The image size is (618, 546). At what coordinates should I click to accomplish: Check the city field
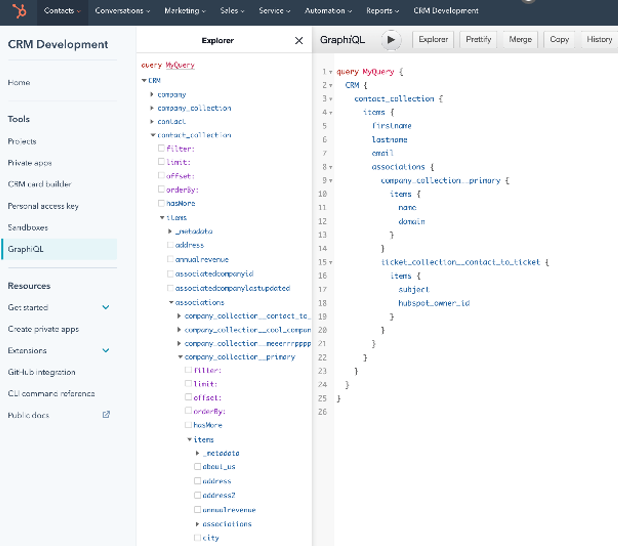(x=197, y=537)
